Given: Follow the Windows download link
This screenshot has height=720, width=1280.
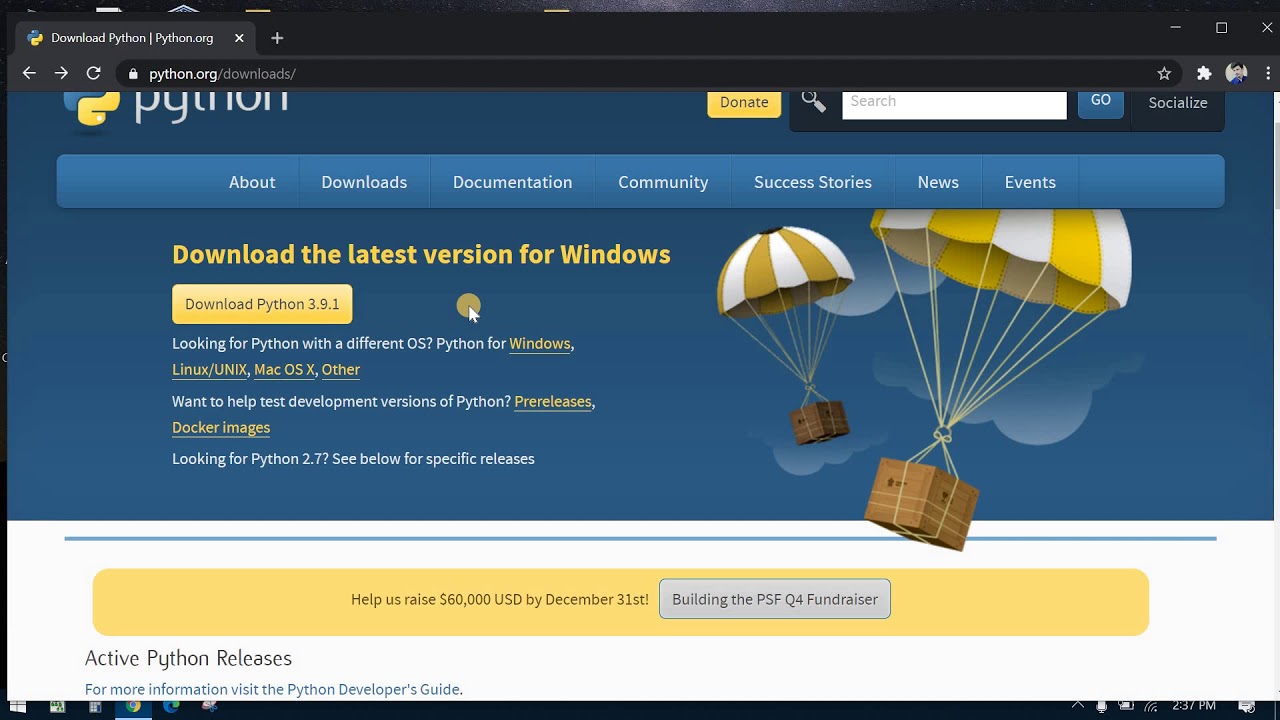Looking at the screenshot, I should coord(540,343).
